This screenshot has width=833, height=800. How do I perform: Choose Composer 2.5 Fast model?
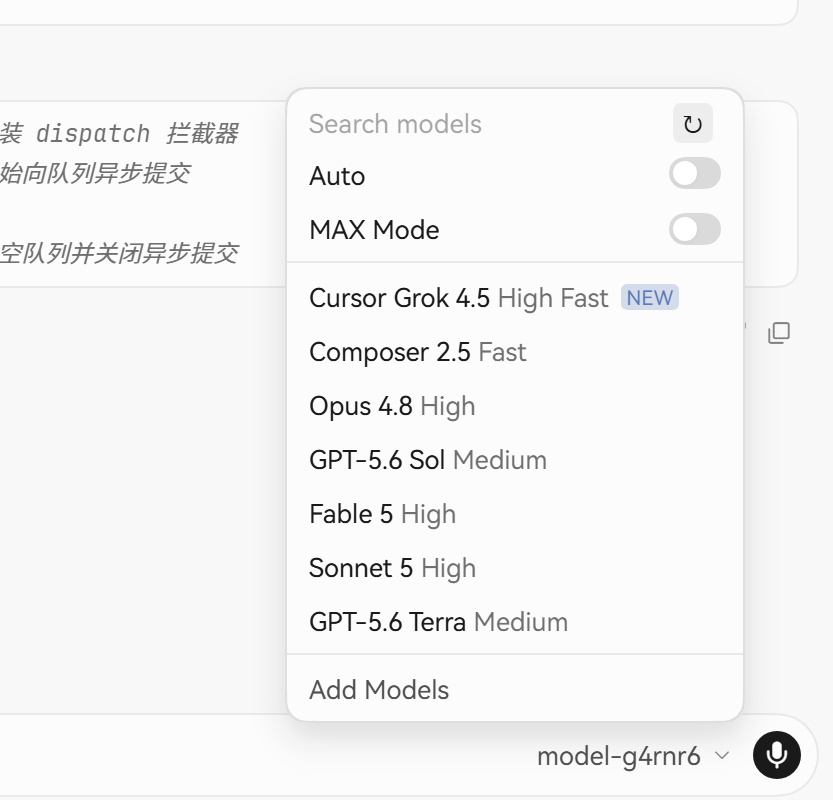(514, 352)
